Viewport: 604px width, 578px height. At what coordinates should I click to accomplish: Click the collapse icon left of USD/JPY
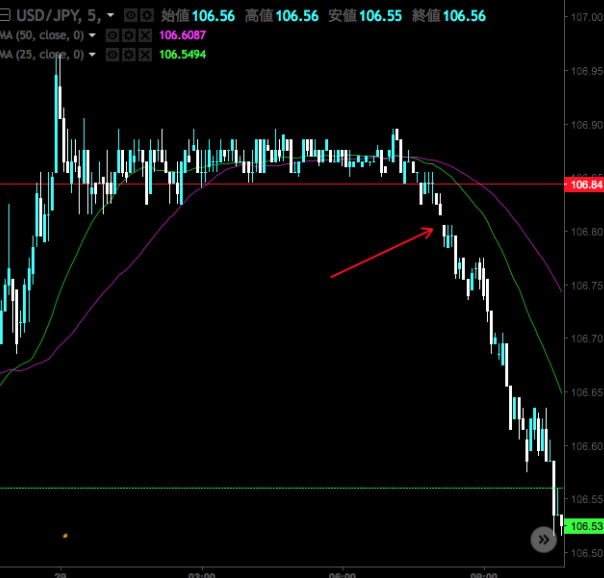(x=5, y=16)
